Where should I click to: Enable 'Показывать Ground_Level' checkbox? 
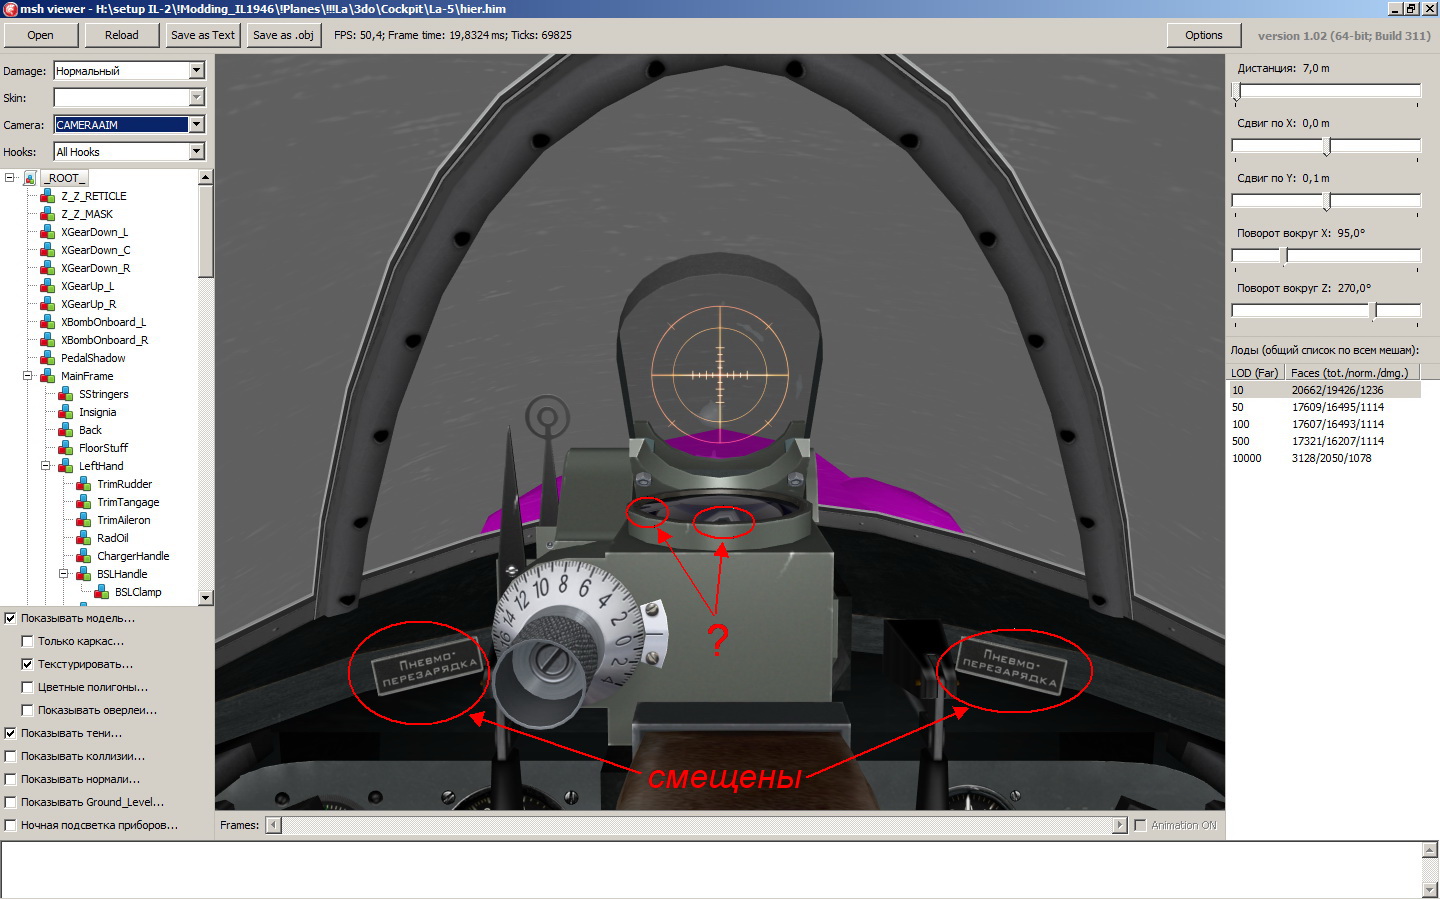10,802
